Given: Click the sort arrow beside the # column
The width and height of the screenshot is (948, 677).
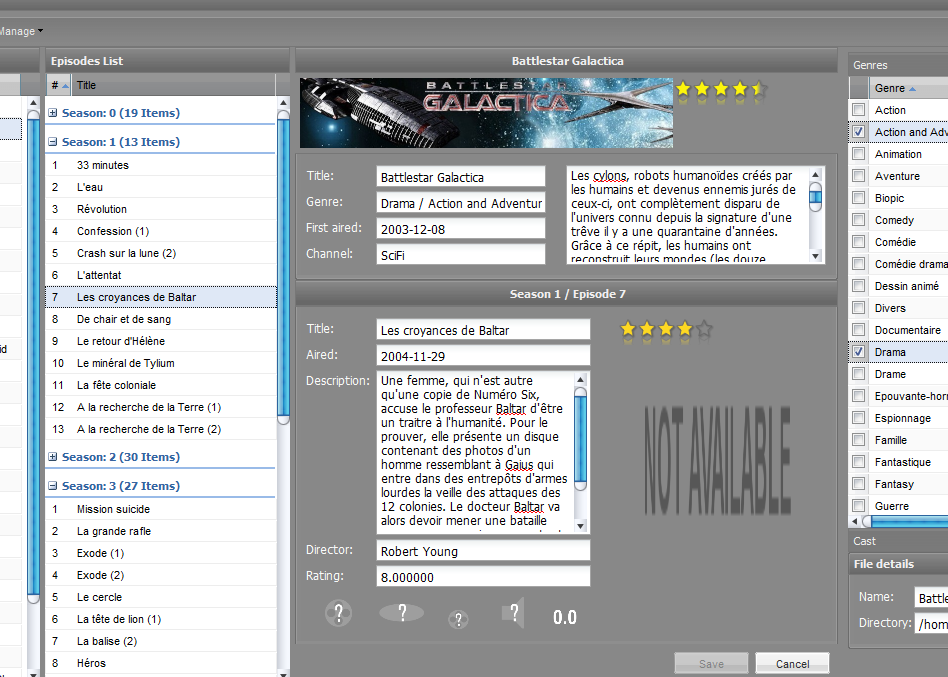Looking at the screenshot, I should [x=65, y=86].
